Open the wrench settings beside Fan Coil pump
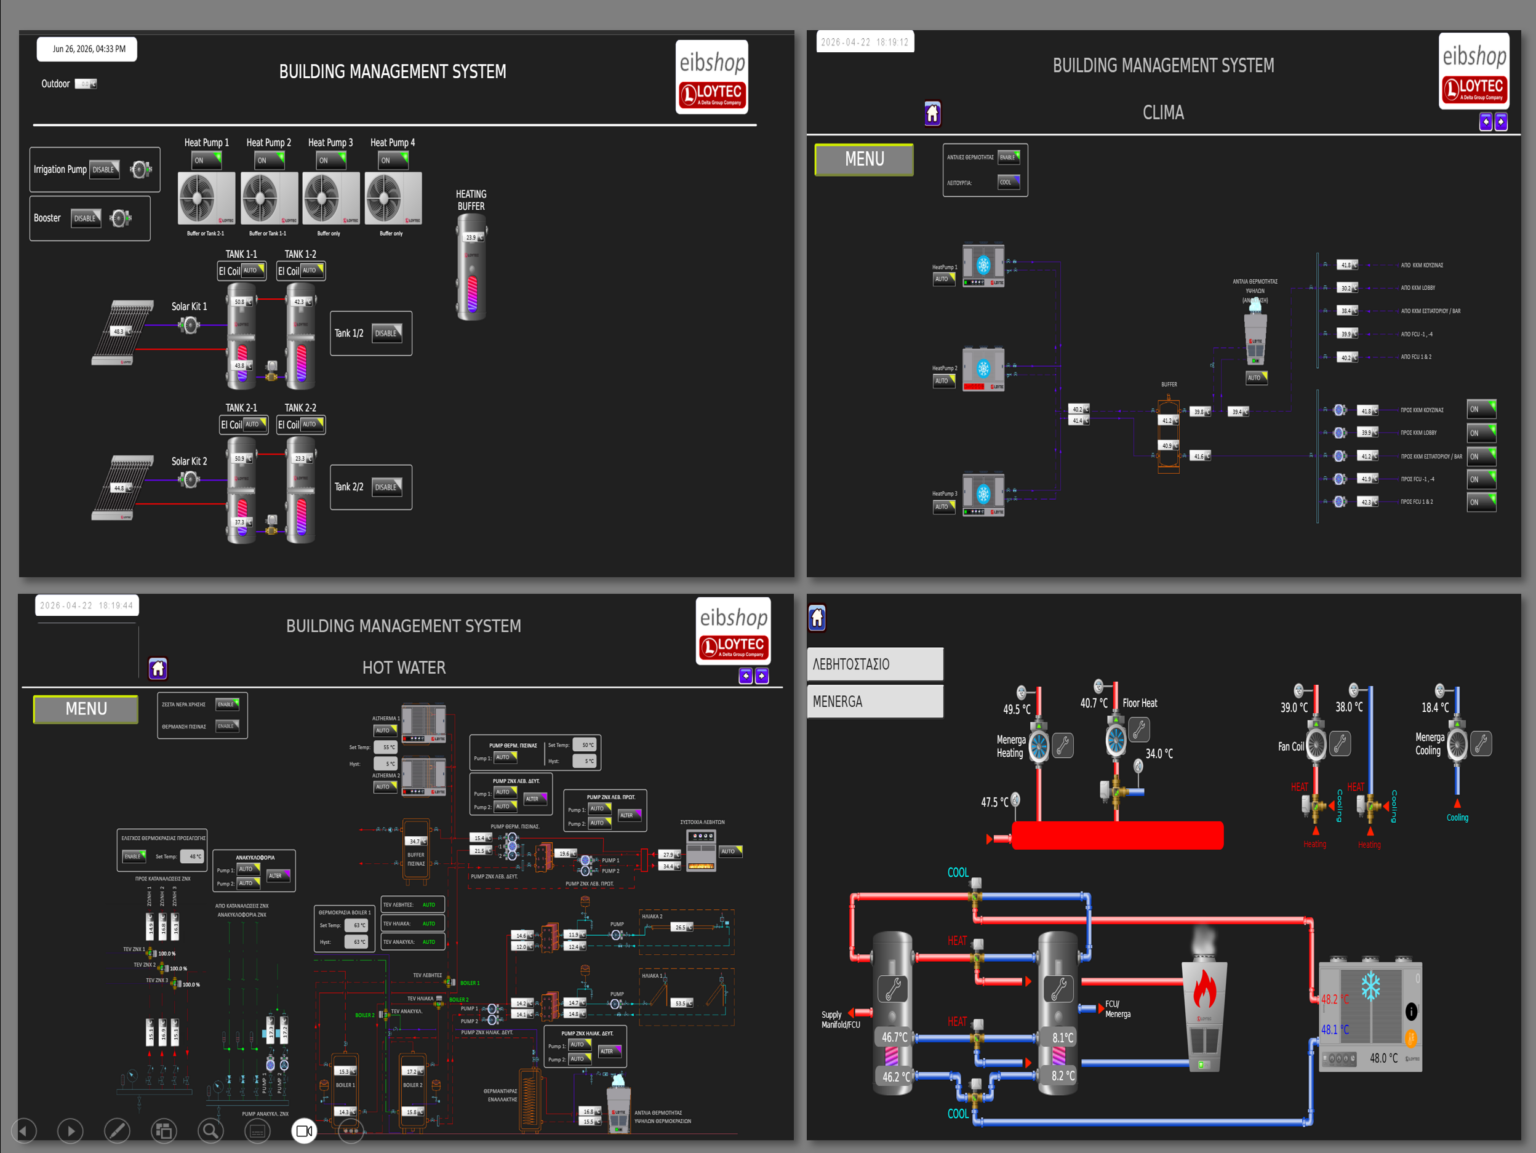 coord(1341,743)
